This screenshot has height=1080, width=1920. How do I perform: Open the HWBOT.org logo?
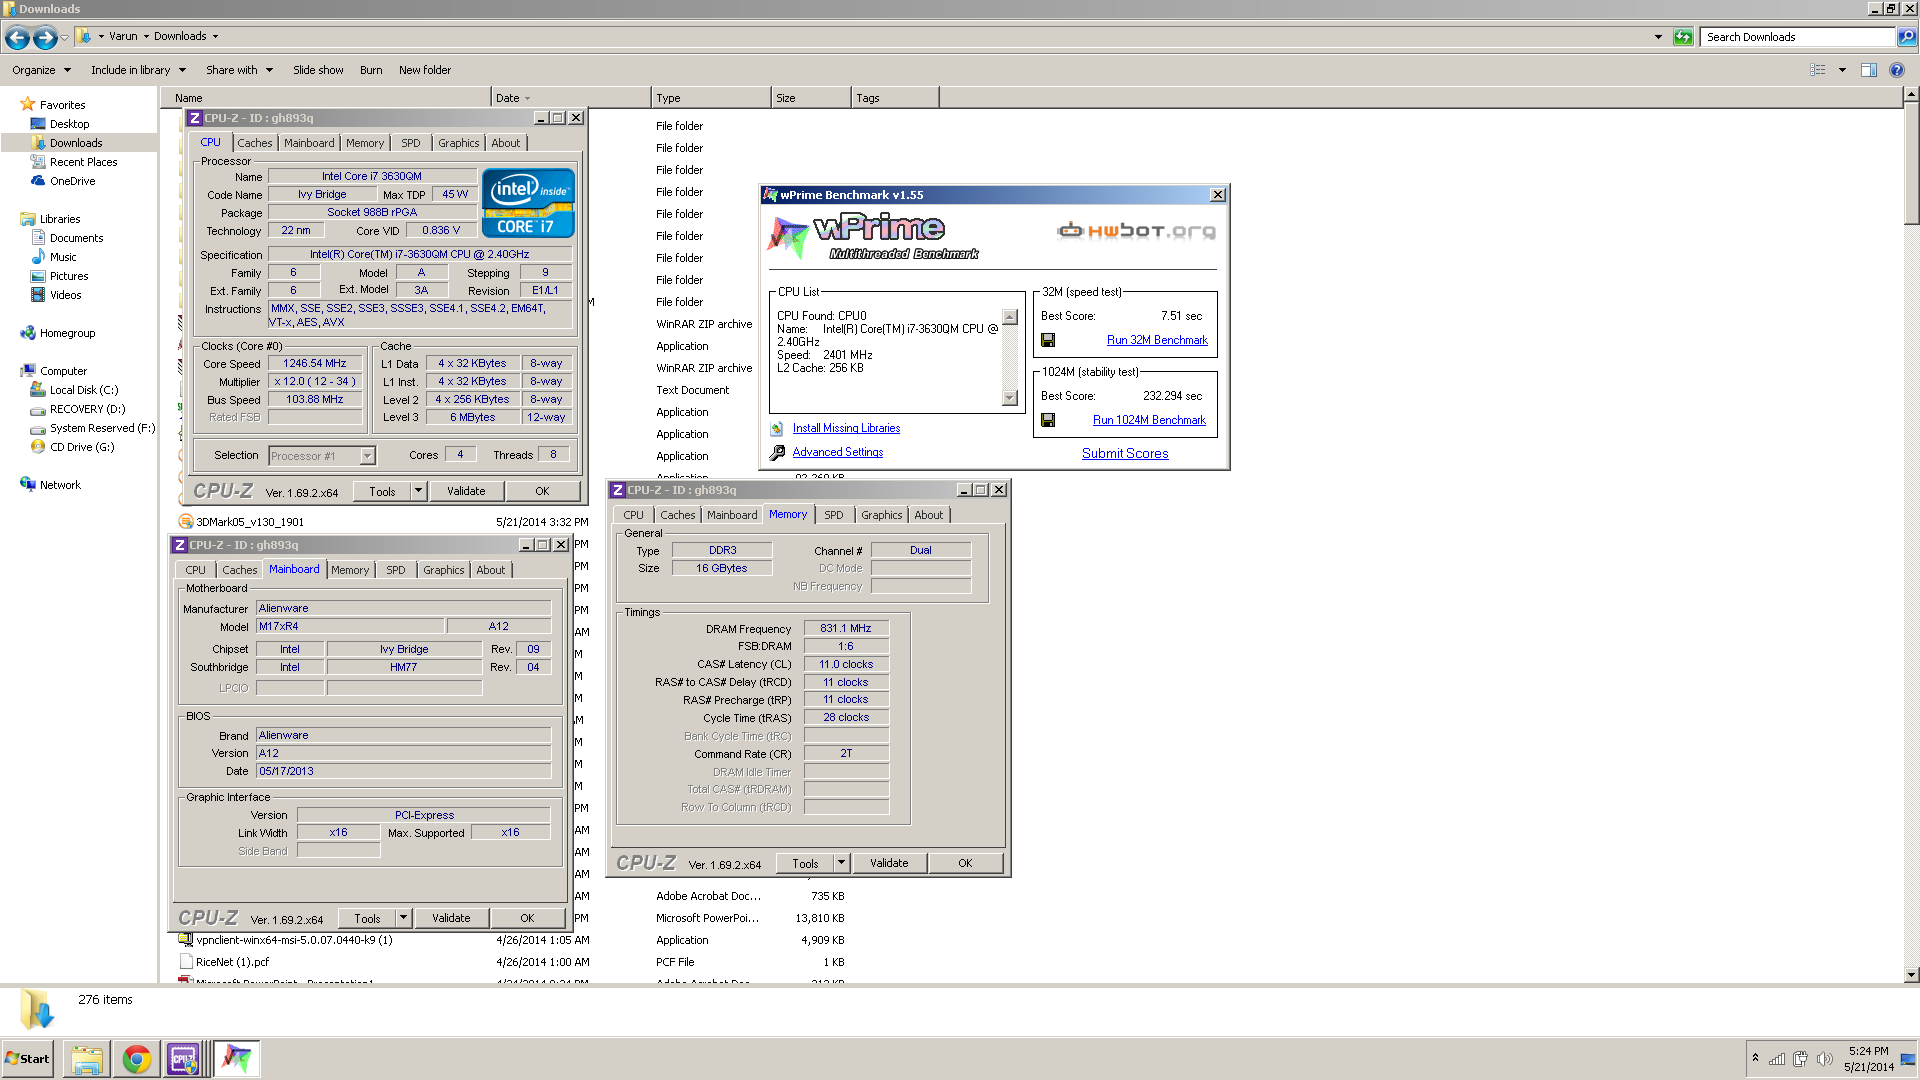[1136, 231]
